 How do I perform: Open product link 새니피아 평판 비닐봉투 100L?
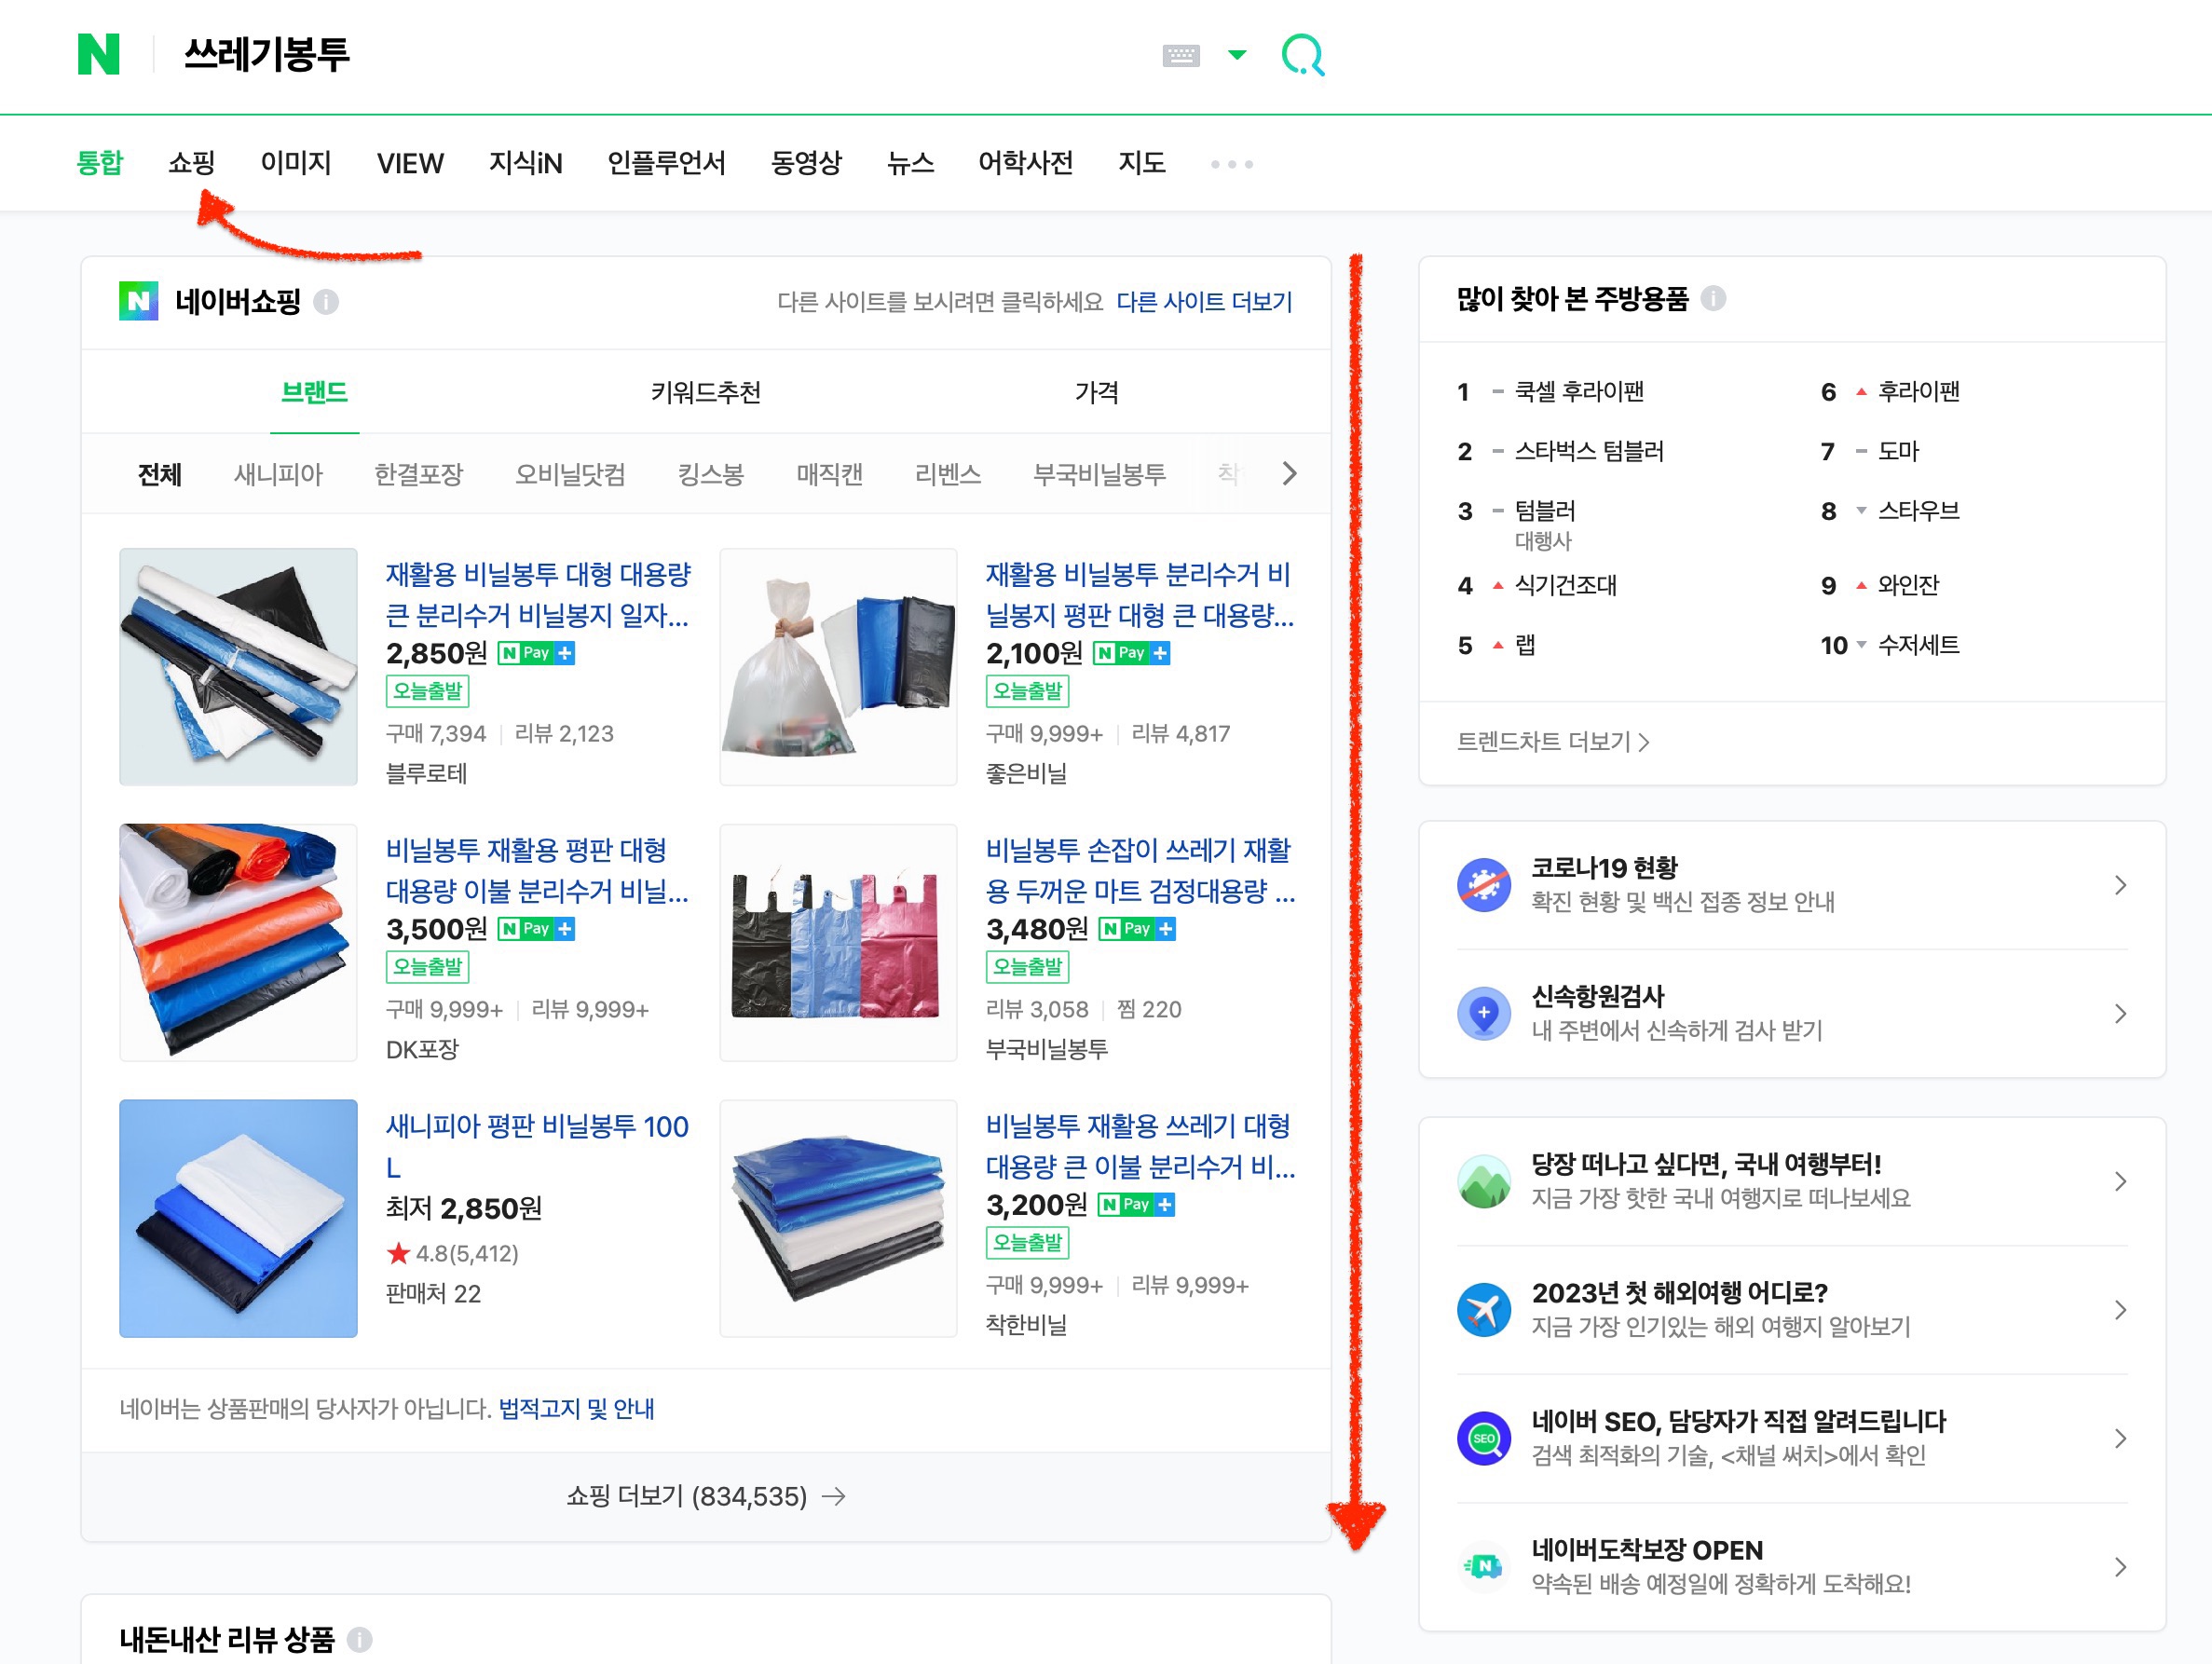click(x=538, y=1146)
